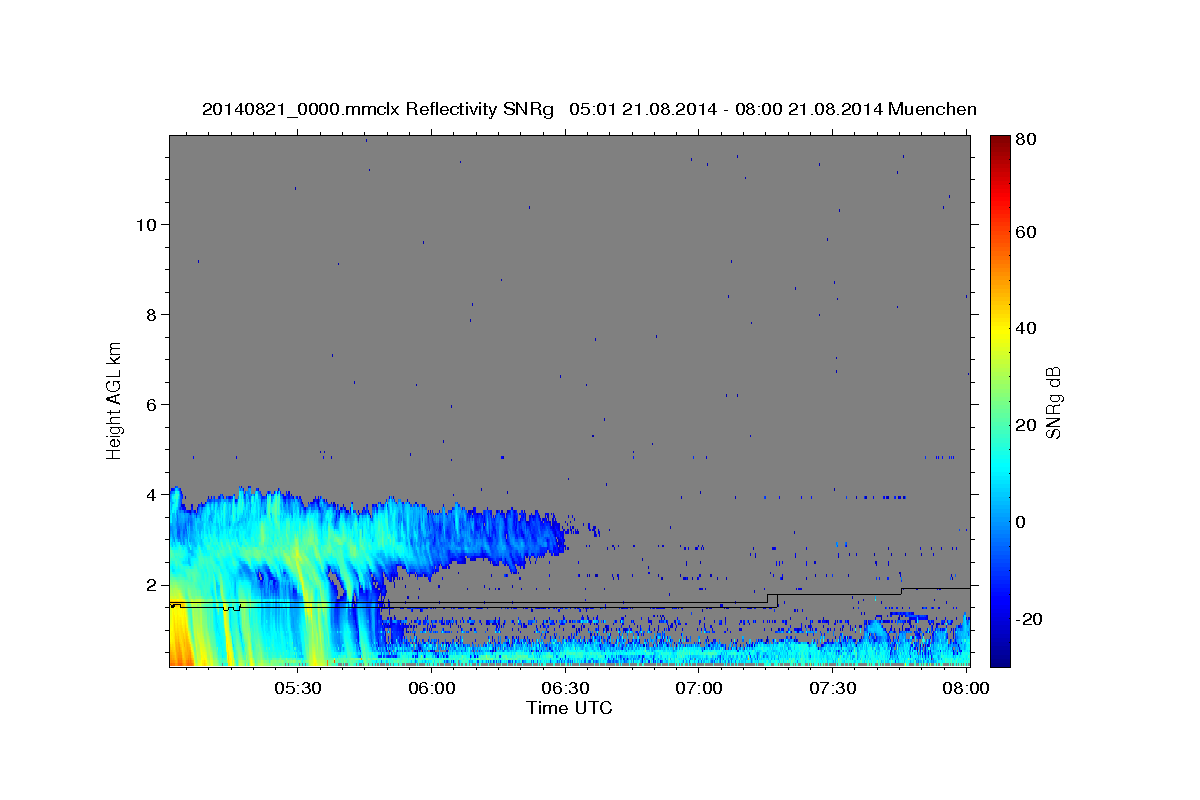Click the '08:00' time tick label

coord(967,688)
